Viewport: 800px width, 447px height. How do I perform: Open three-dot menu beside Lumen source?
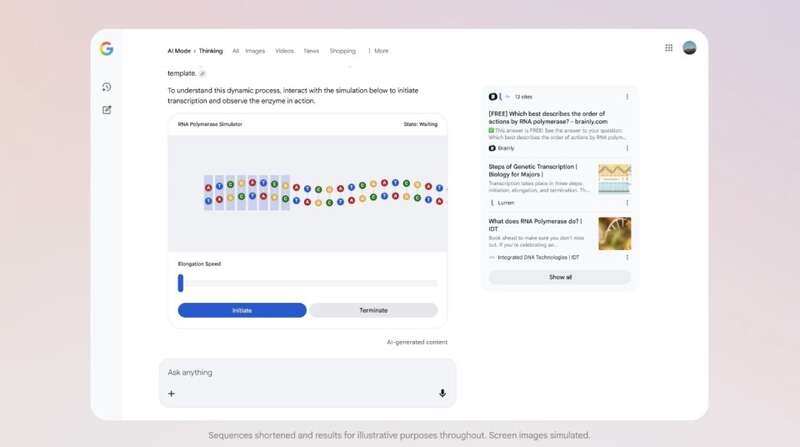pos(627,202)
